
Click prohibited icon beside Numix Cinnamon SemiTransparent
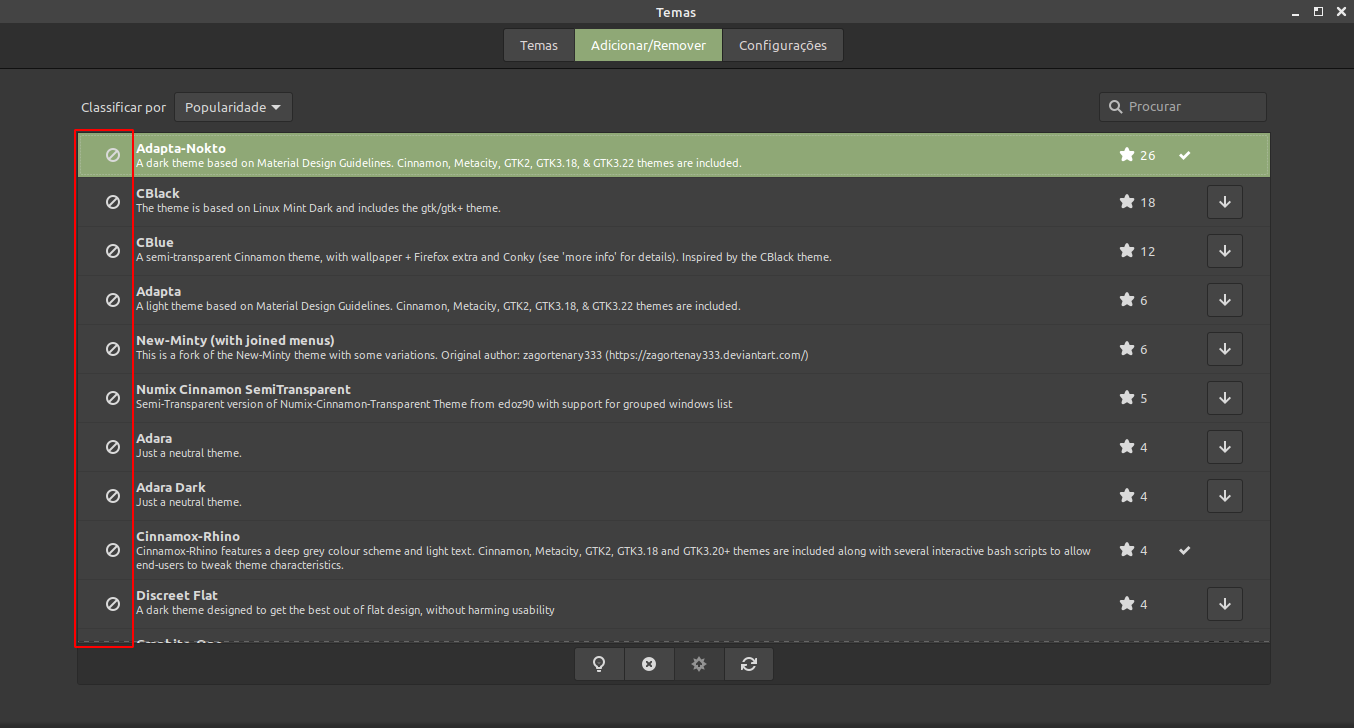click(x=113, y=398)
